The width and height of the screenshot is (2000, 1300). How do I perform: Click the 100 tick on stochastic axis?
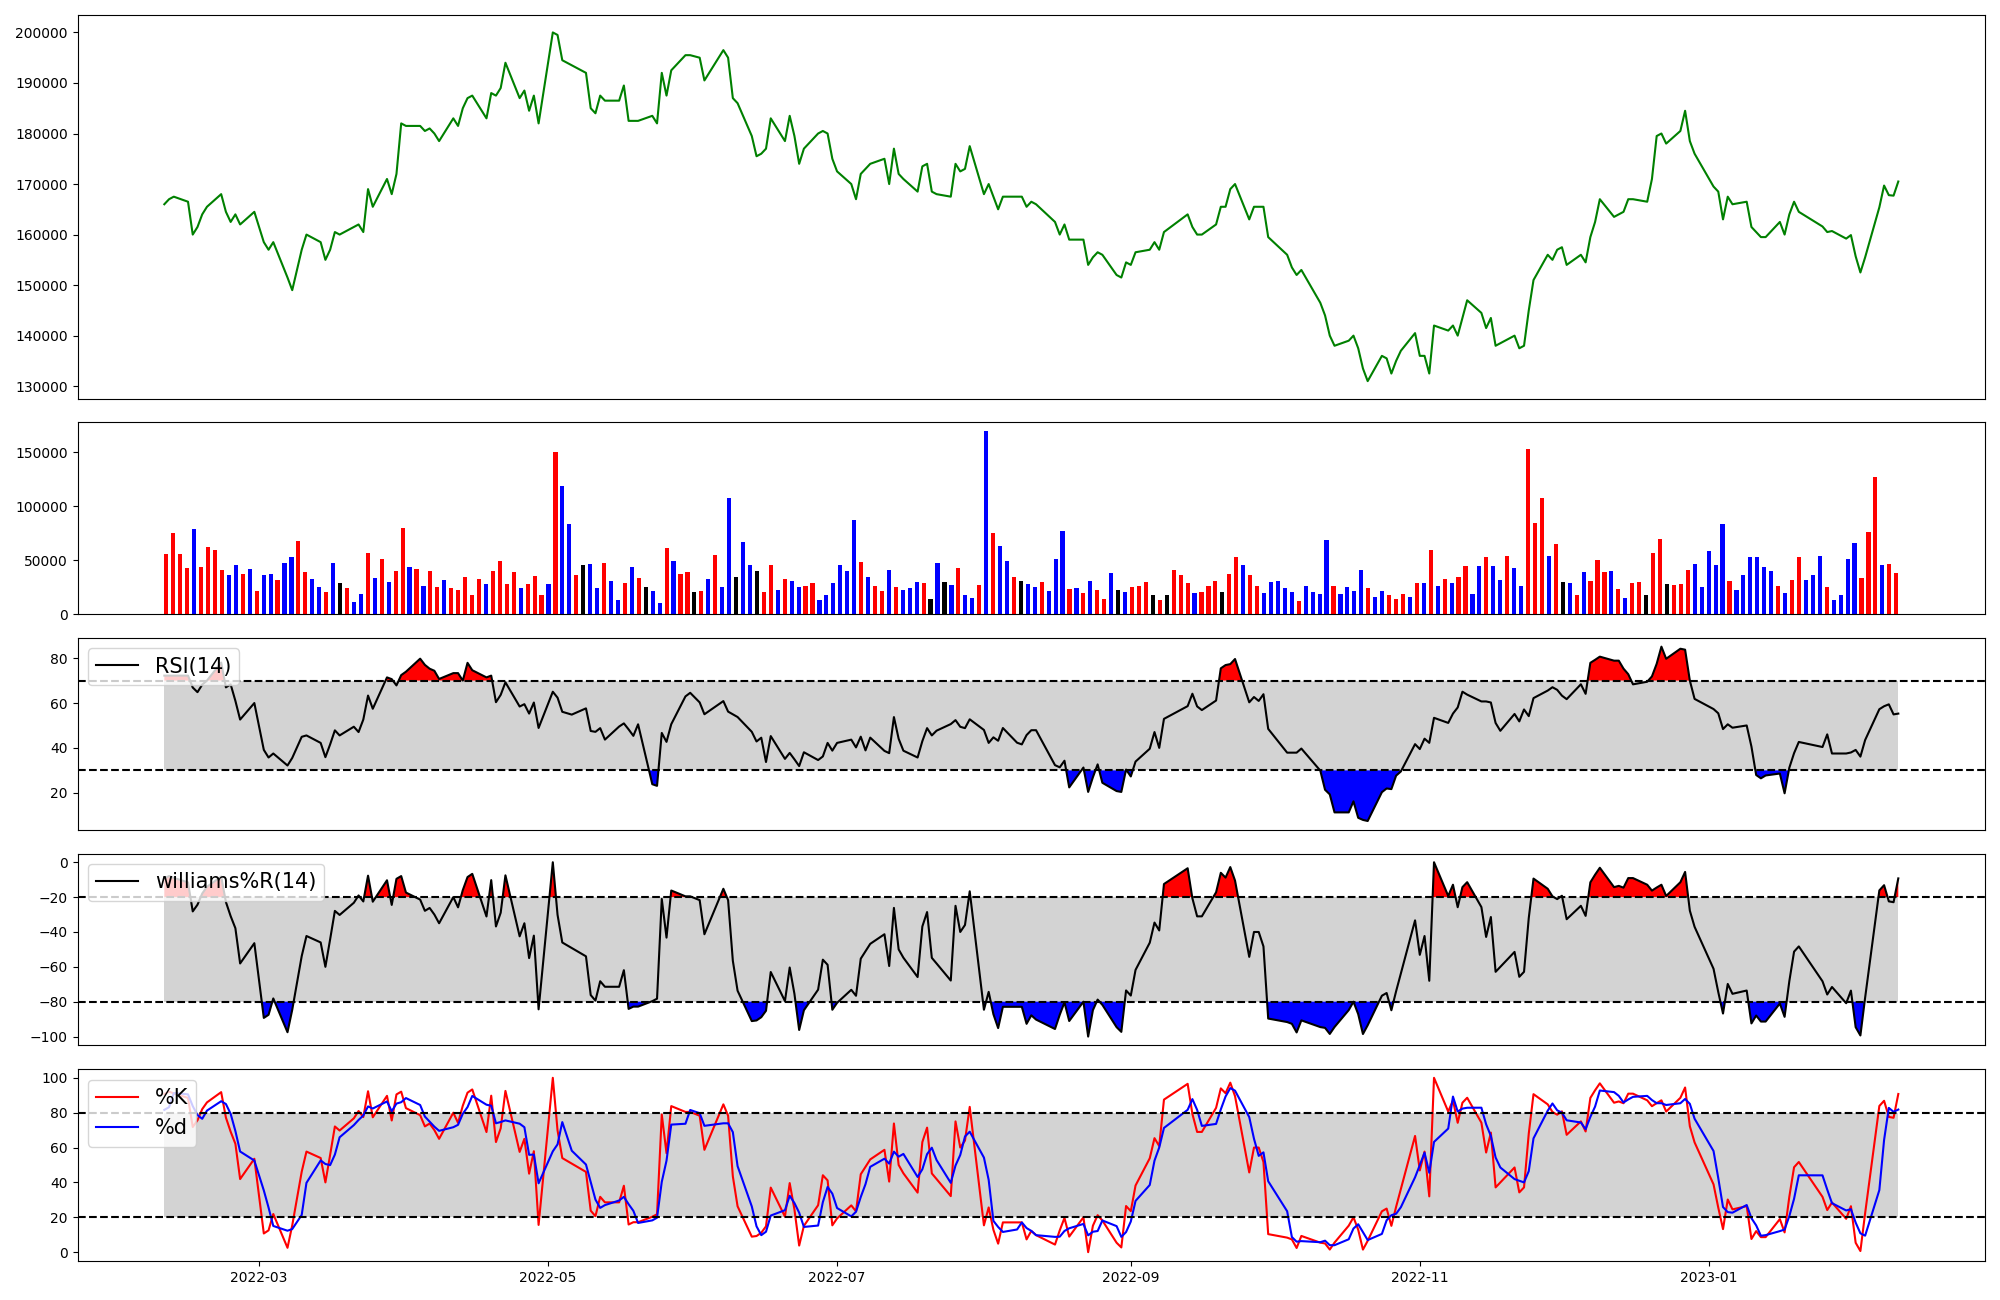[56, 1078]
